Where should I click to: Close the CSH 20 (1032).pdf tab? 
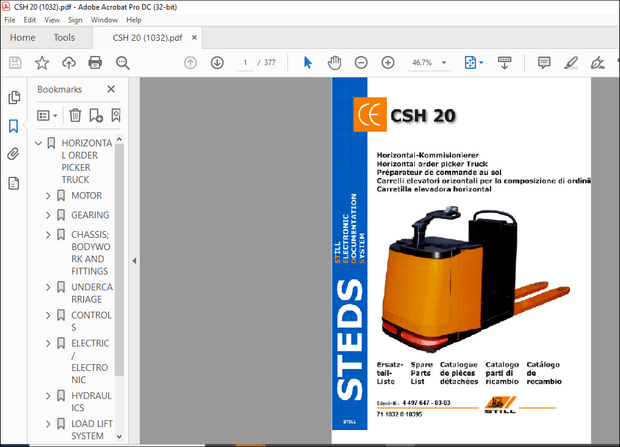[194, 38]
